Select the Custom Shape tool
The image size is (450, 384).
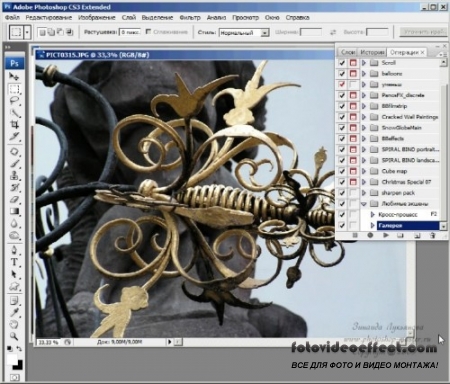click(x=14, y=286)
